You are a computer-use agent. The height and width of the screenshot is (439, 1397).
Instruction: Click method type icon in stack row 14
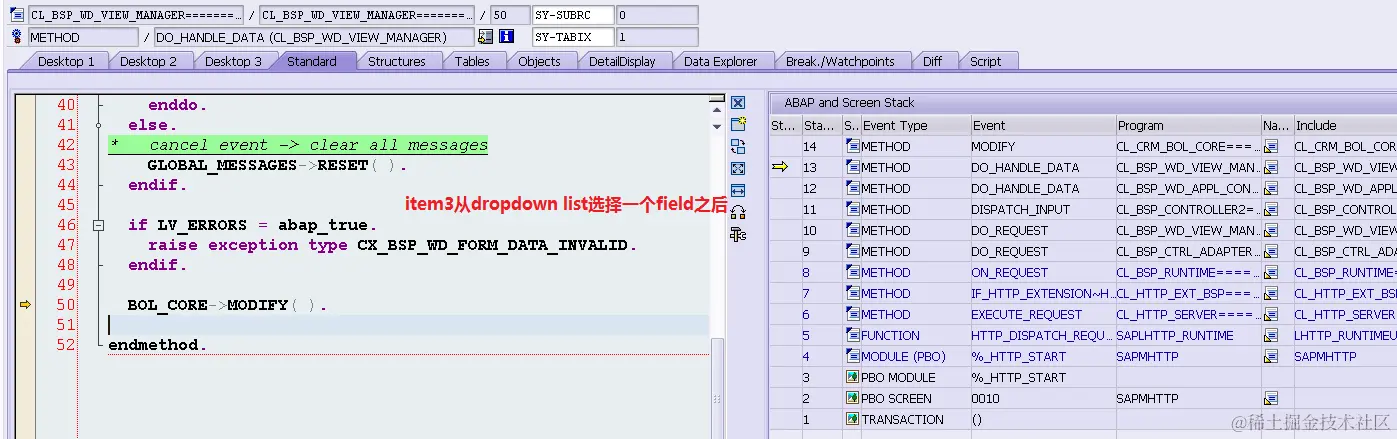pos(852,147)
